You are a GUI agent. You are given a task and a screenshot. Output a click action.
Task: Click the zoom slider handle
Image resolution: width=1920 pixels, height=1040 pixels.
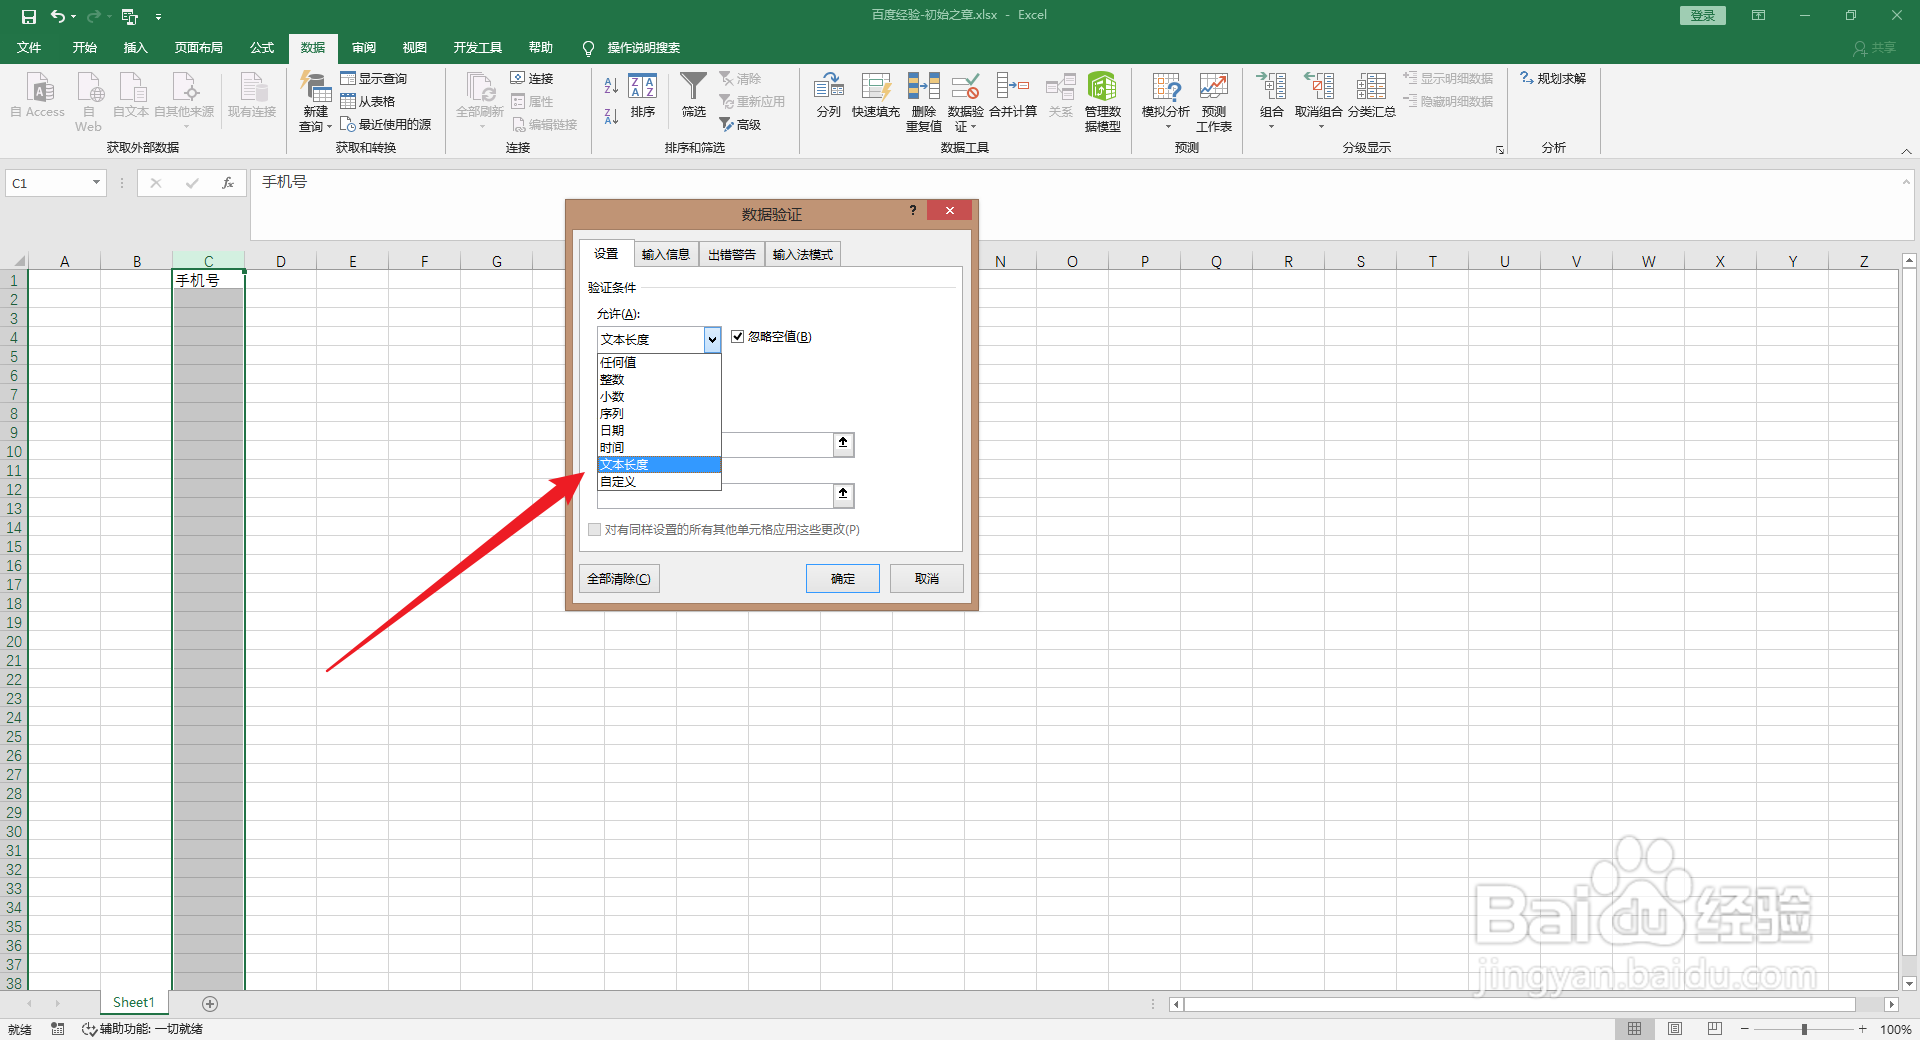click(x=1805, y=1029)
